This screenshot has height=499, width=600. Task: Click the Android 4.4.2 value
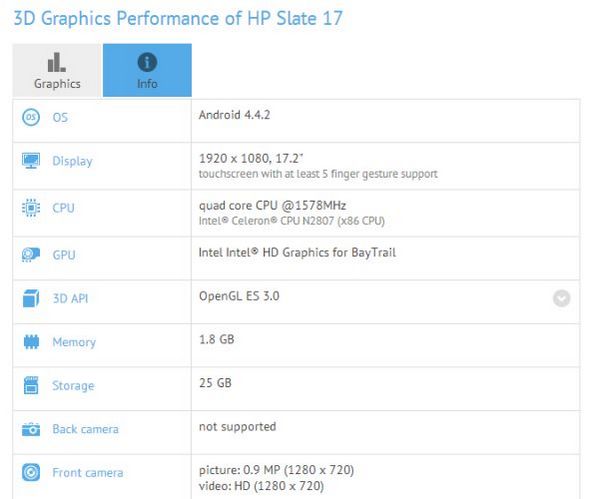tap(236, 116)
